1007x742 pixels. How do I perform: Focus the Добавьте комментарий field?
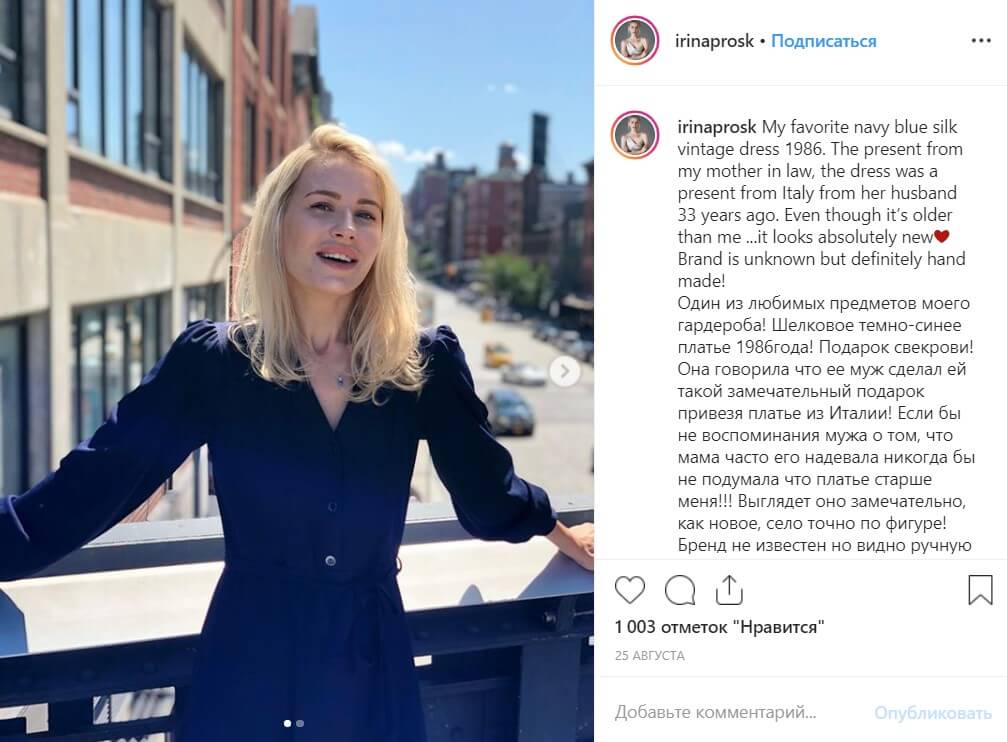point(739,712)
